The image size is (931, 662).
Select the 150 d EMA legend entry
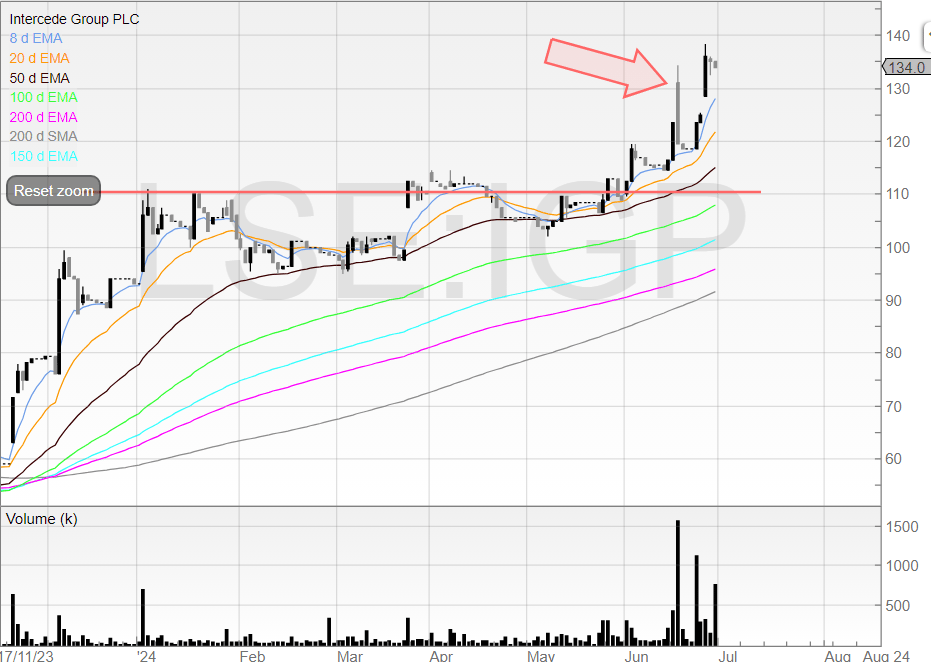point(43,156)
